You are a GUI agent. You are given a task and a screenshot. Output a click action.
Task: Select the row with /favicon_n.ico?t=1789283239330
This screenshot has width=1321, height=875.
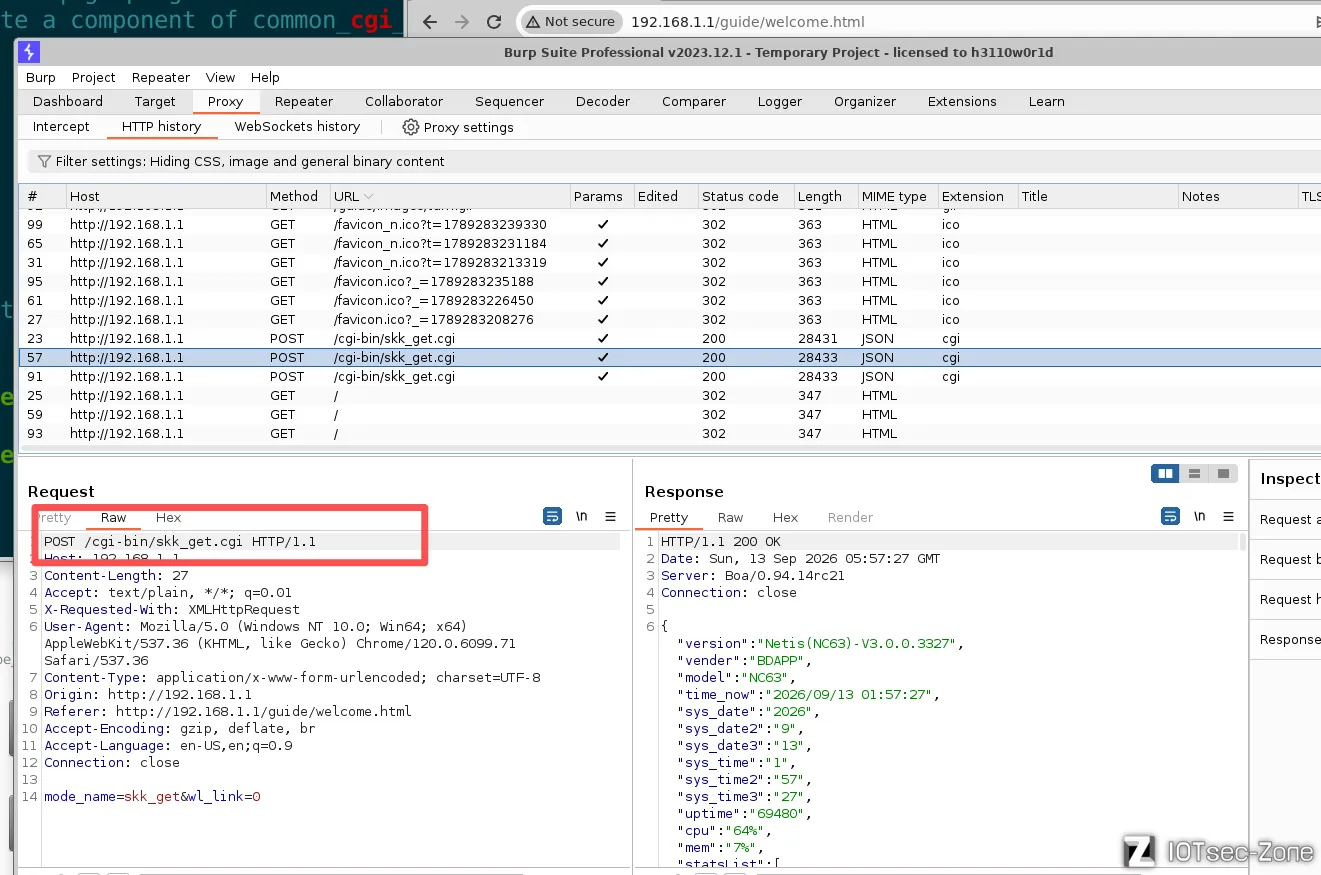point(670,224)
